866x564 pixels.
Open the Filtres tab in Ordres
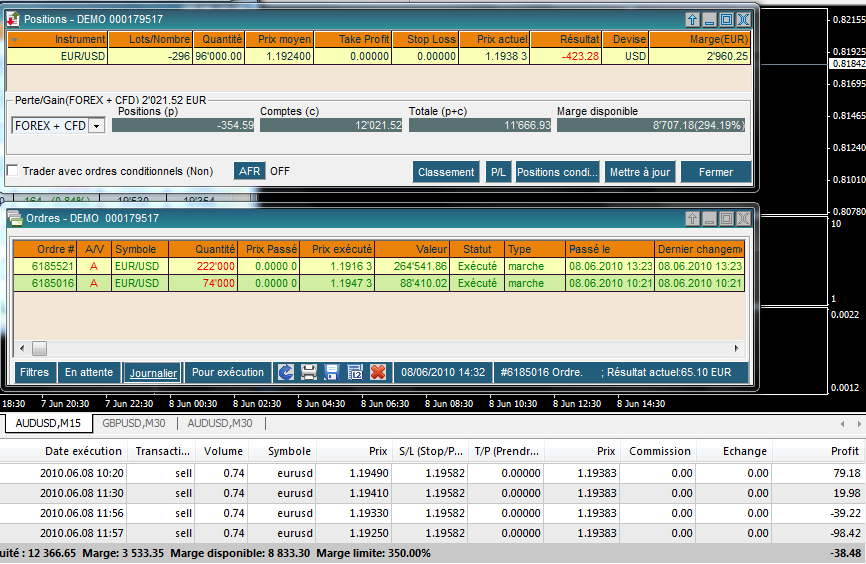pos(34,372)
